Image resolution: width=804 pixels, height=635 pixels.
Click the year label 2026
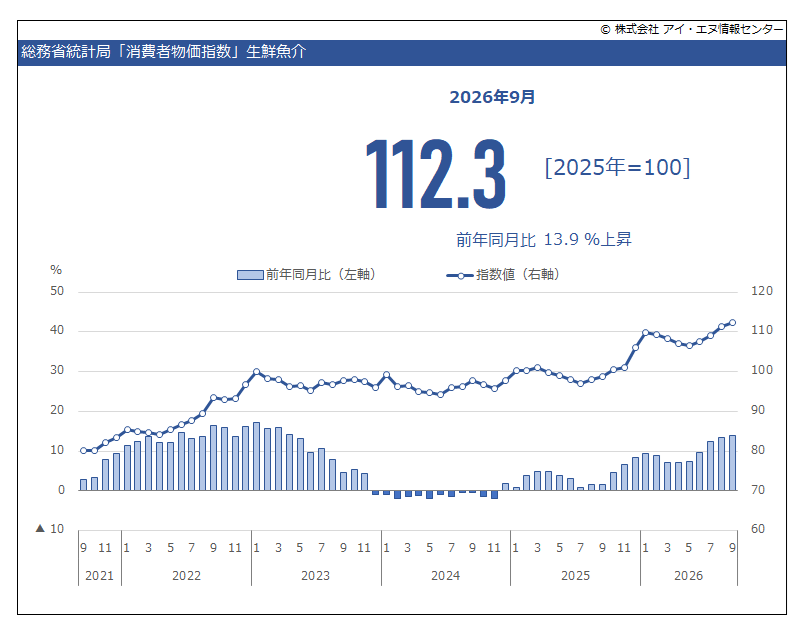click(x=688, y=576)
